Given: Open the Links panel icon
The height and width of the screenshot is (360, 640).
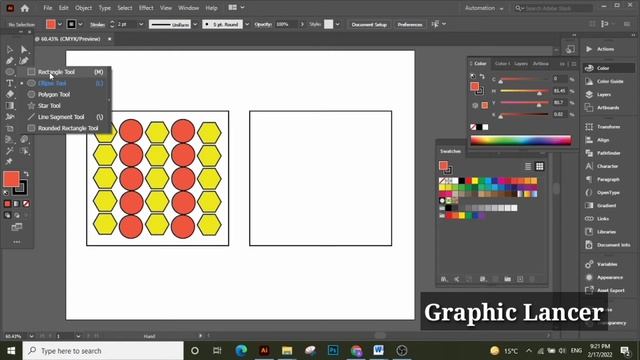Looking at the screenshot, I should pyautogui.click(x=589, y=218).
